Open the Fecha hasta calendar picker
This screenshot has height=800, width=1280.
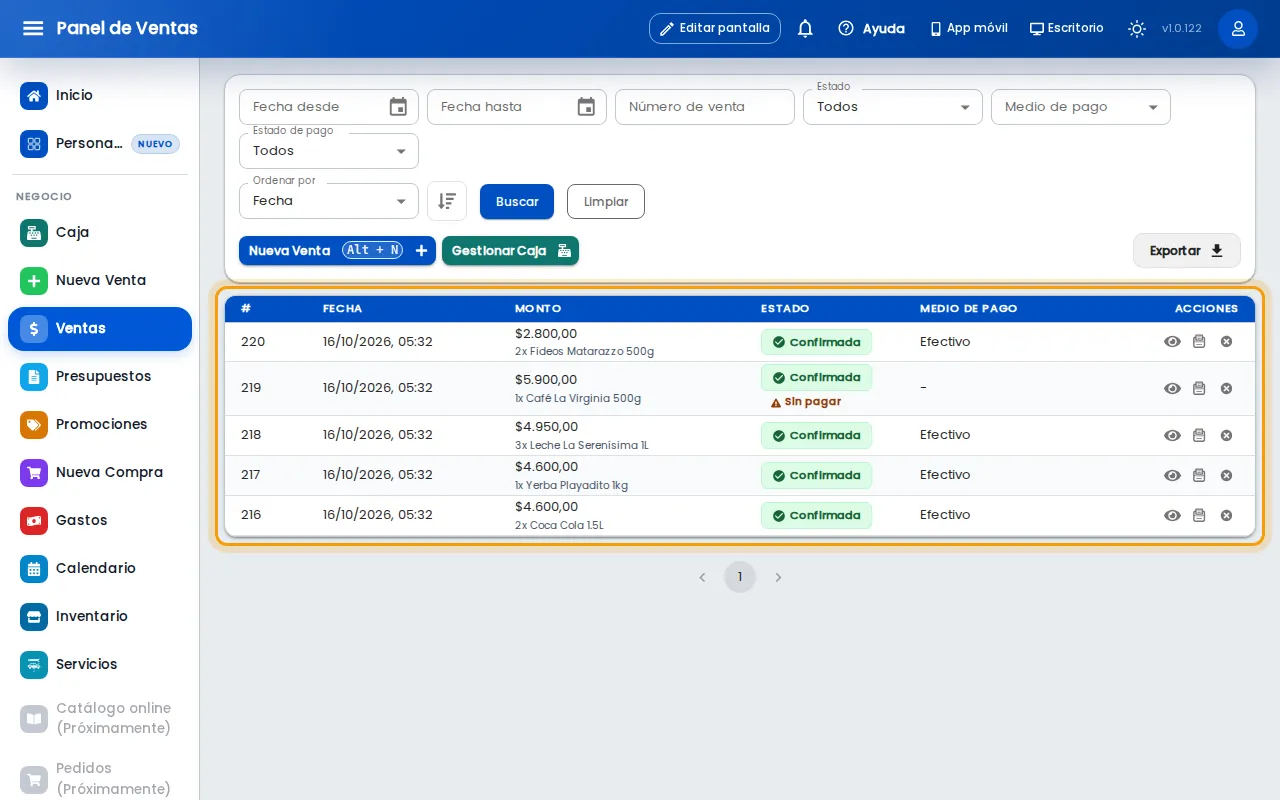[586, 107]
